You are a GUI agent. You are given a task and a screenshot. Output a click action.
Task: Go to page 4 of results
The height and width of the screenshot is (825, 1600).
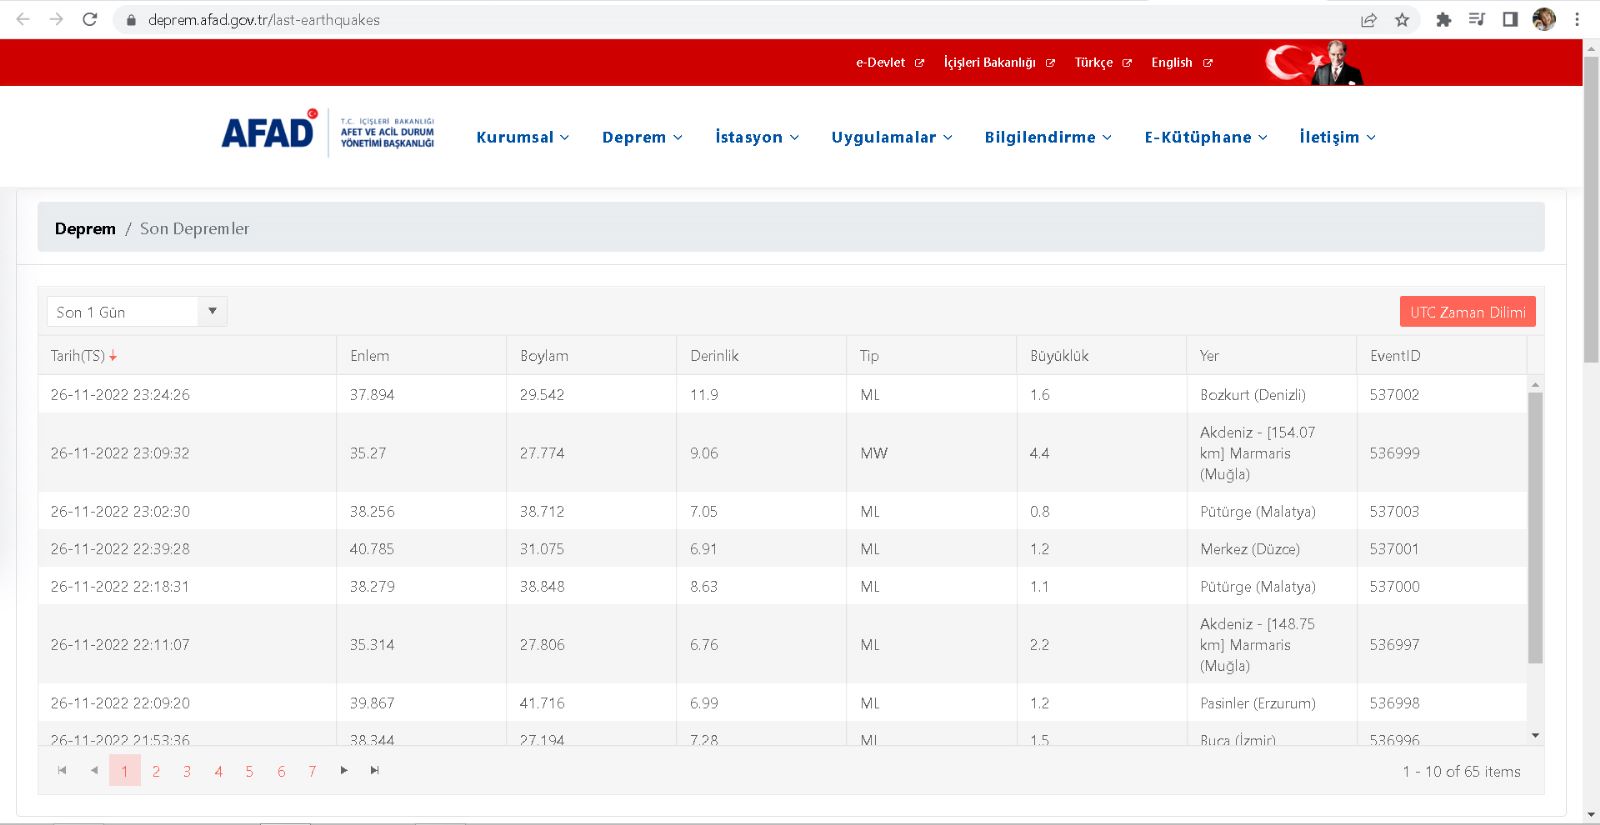click(218, 771)
